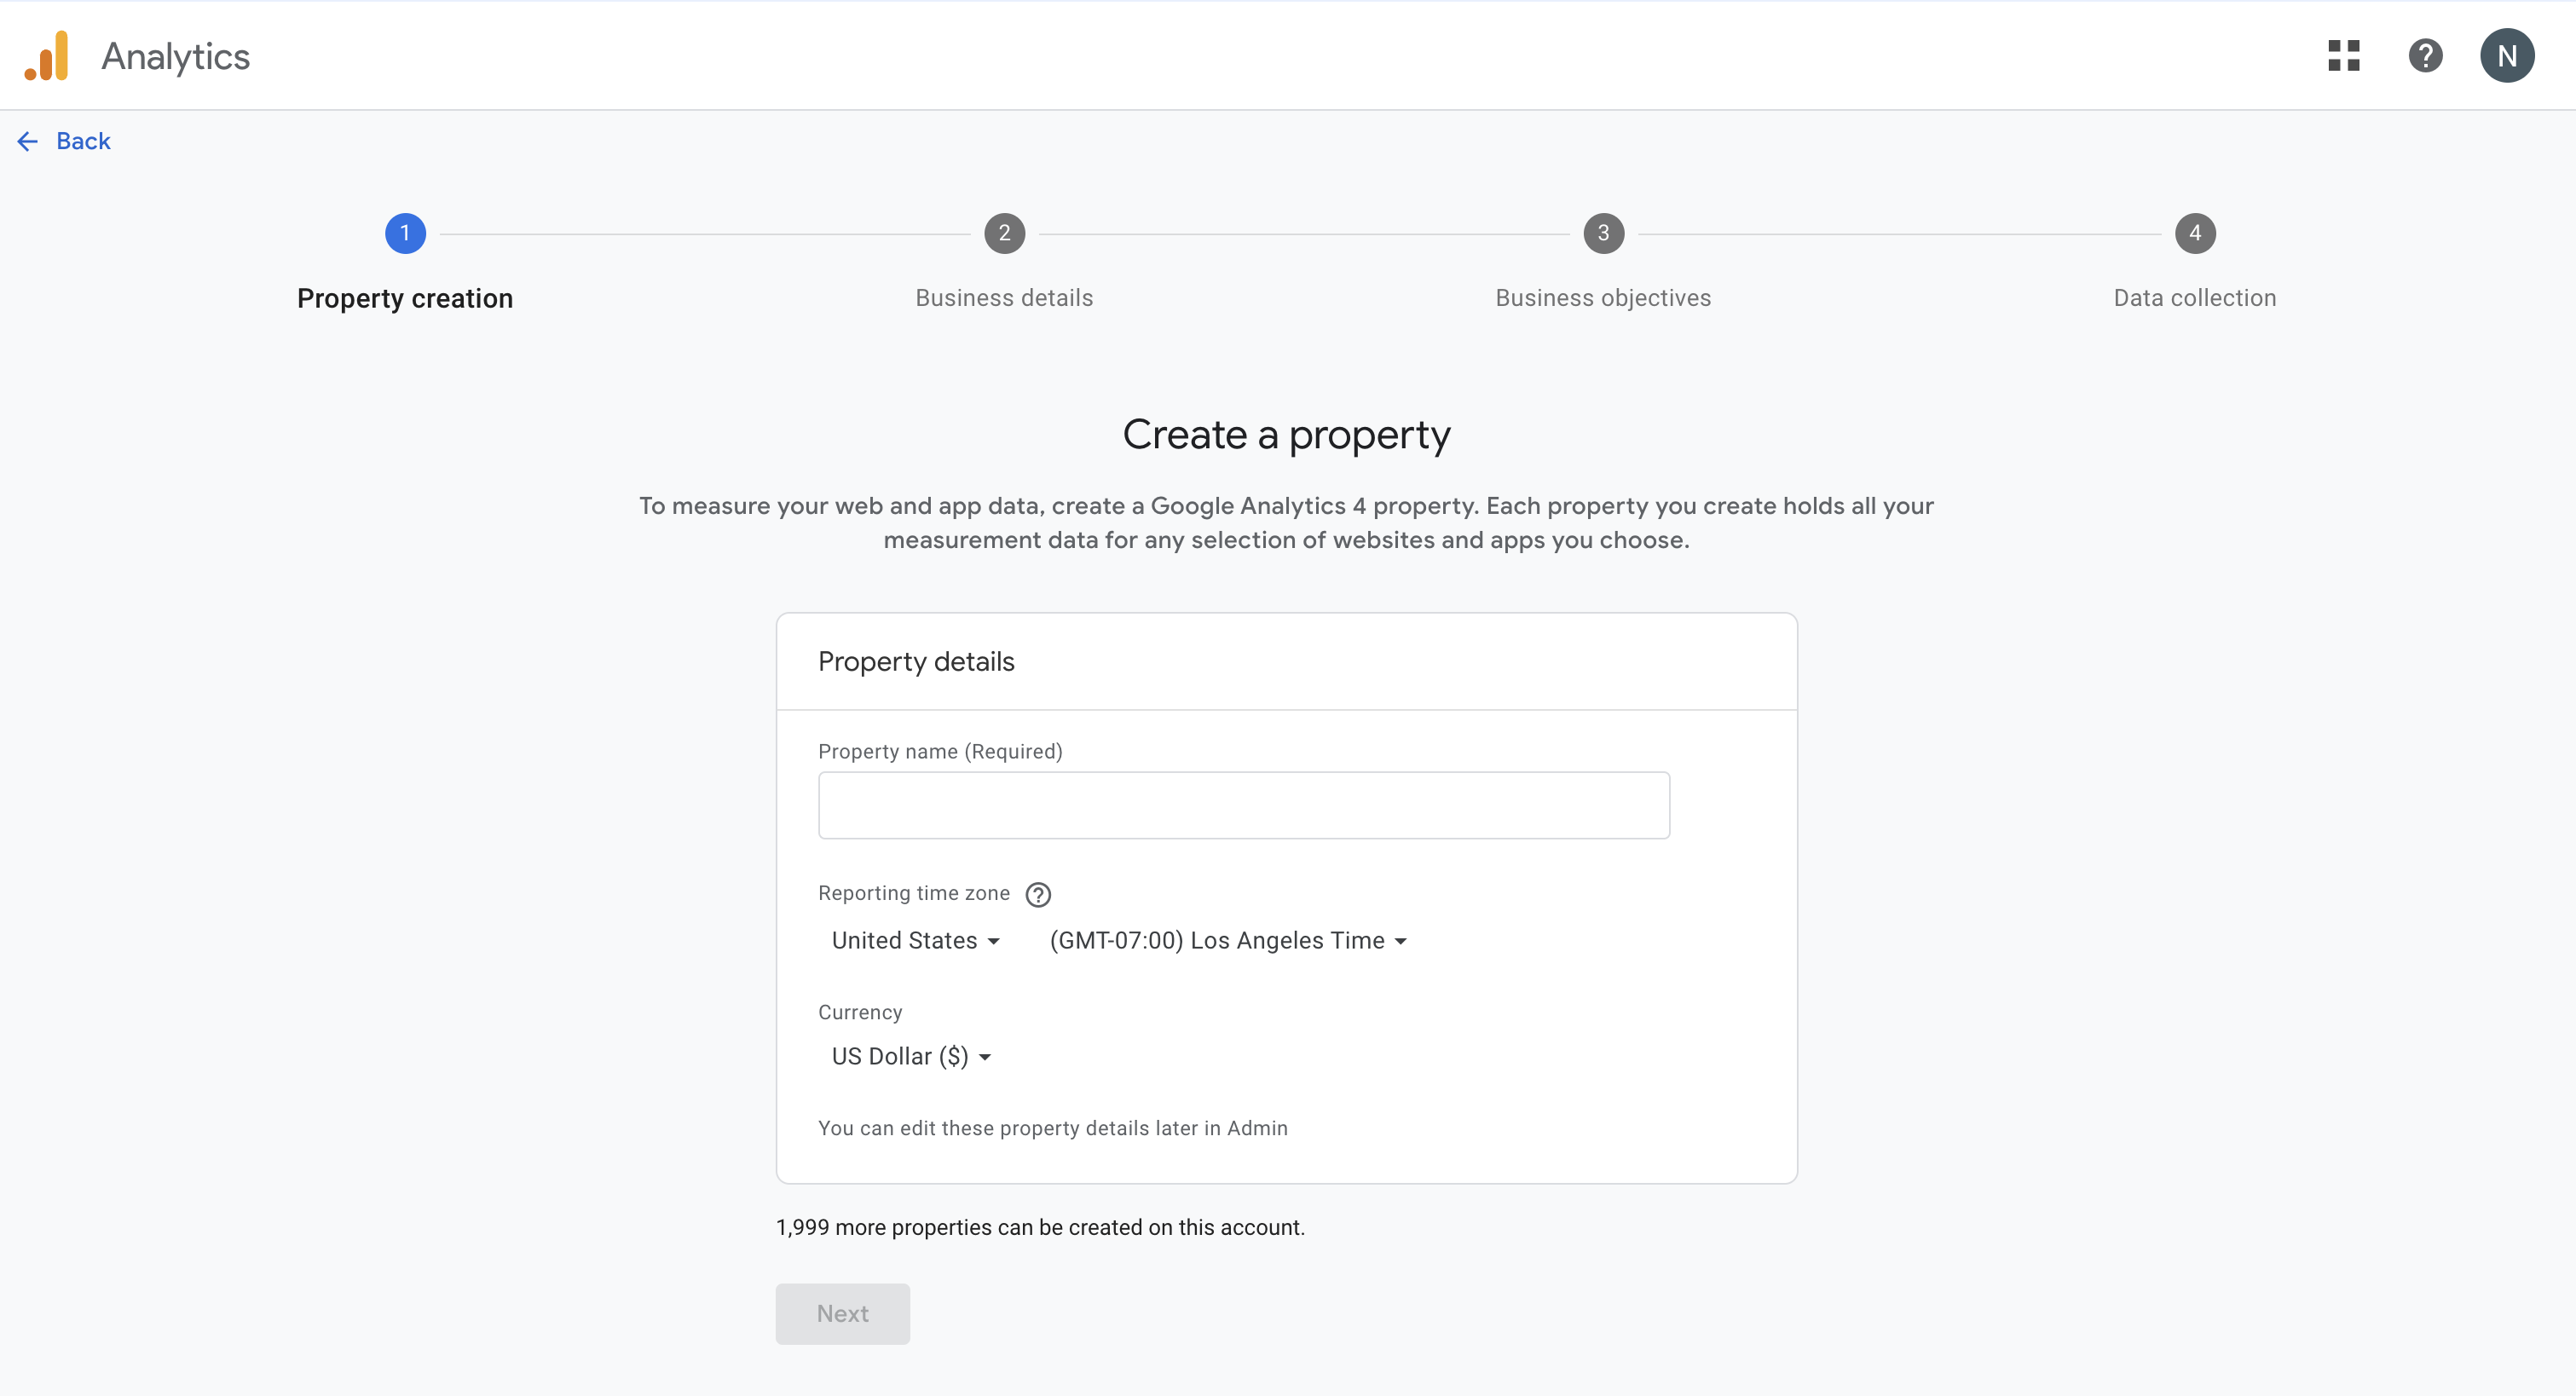Open the account avatar N

pos(2506,56)
